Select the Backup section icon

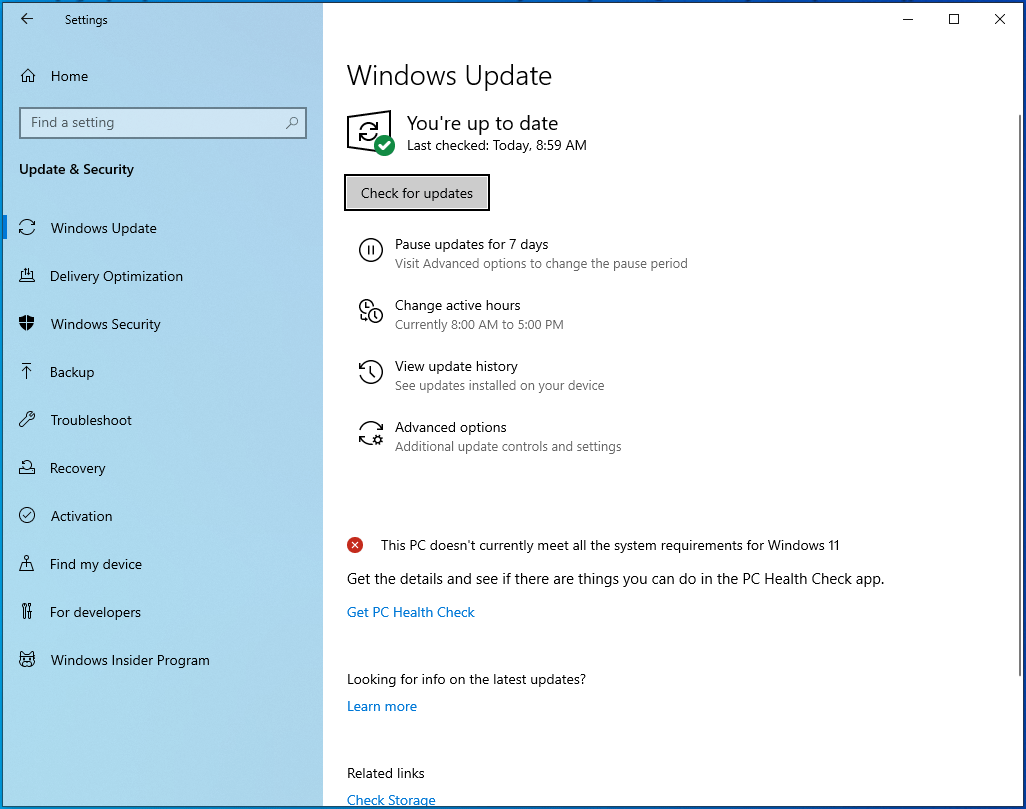[29, 372]
